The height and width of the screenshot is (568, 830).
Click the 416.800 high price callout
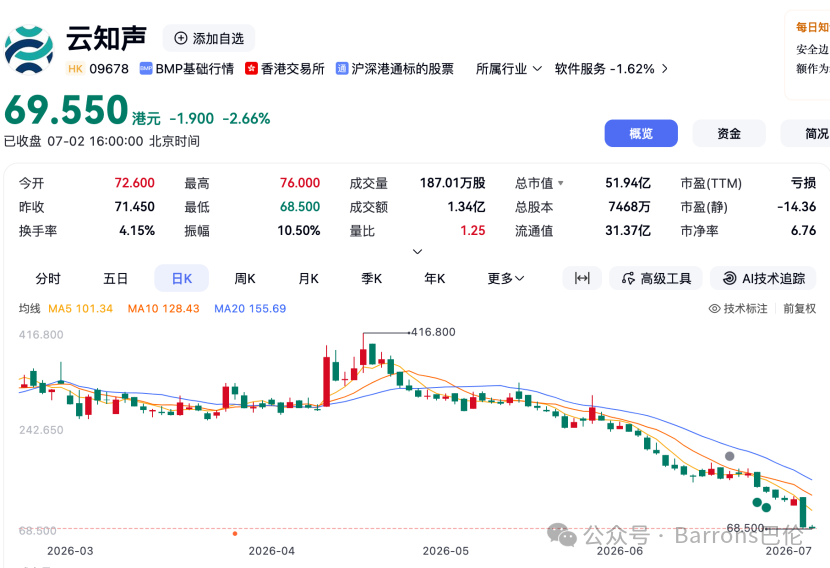point(432,332)
